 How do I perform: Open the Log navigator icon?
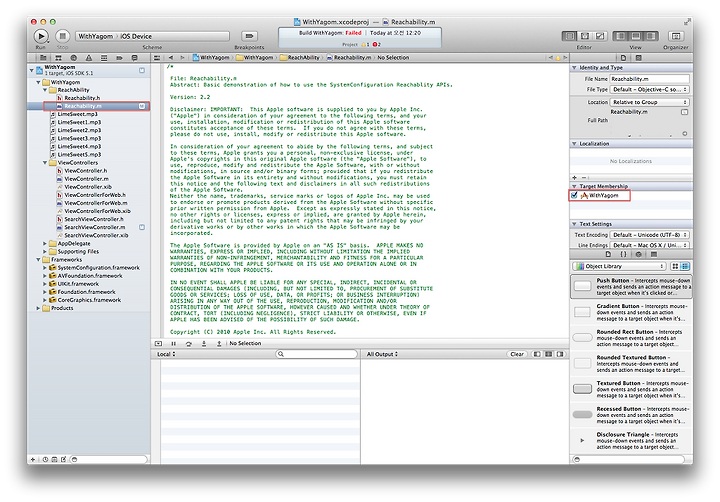(135, 58)
